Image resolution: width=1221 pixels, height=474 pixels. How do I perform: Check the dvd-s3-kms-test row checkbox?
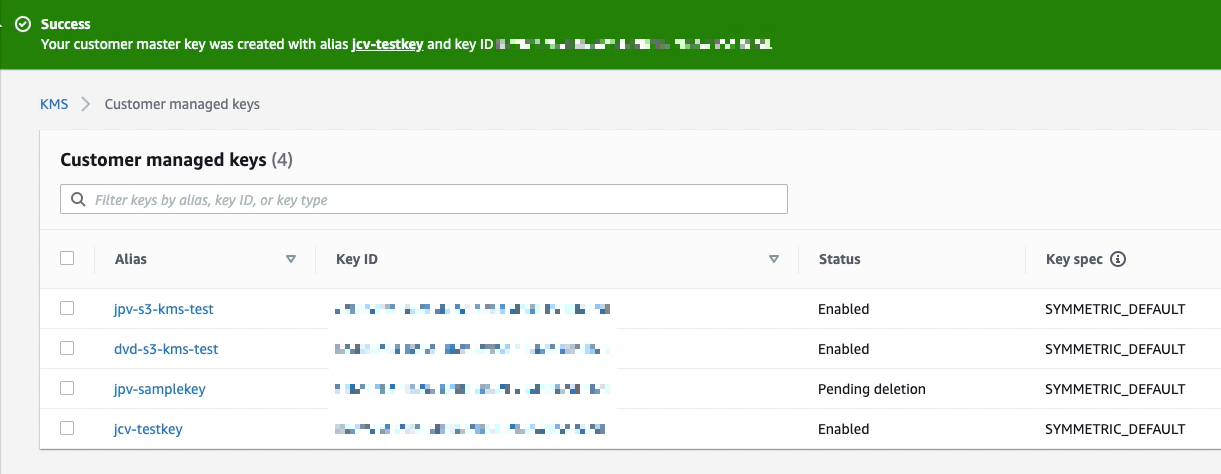pos(67,348)
